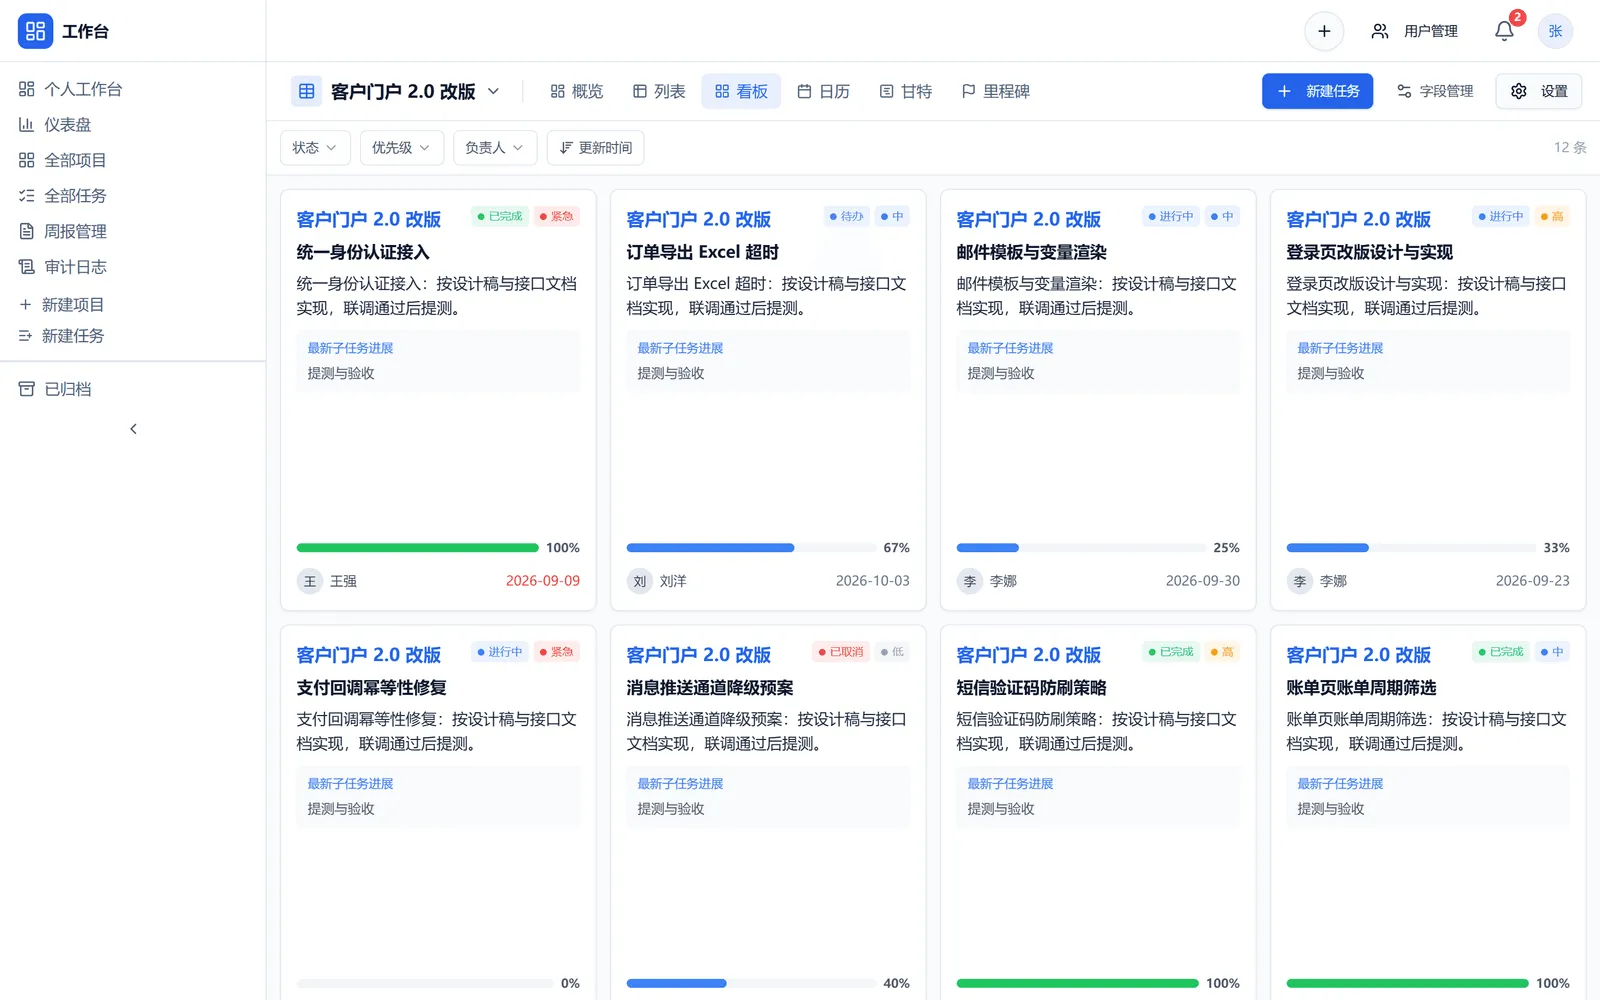Open 设置 button with gear
1600x1000 pixels.
(x=1539, y=91)
